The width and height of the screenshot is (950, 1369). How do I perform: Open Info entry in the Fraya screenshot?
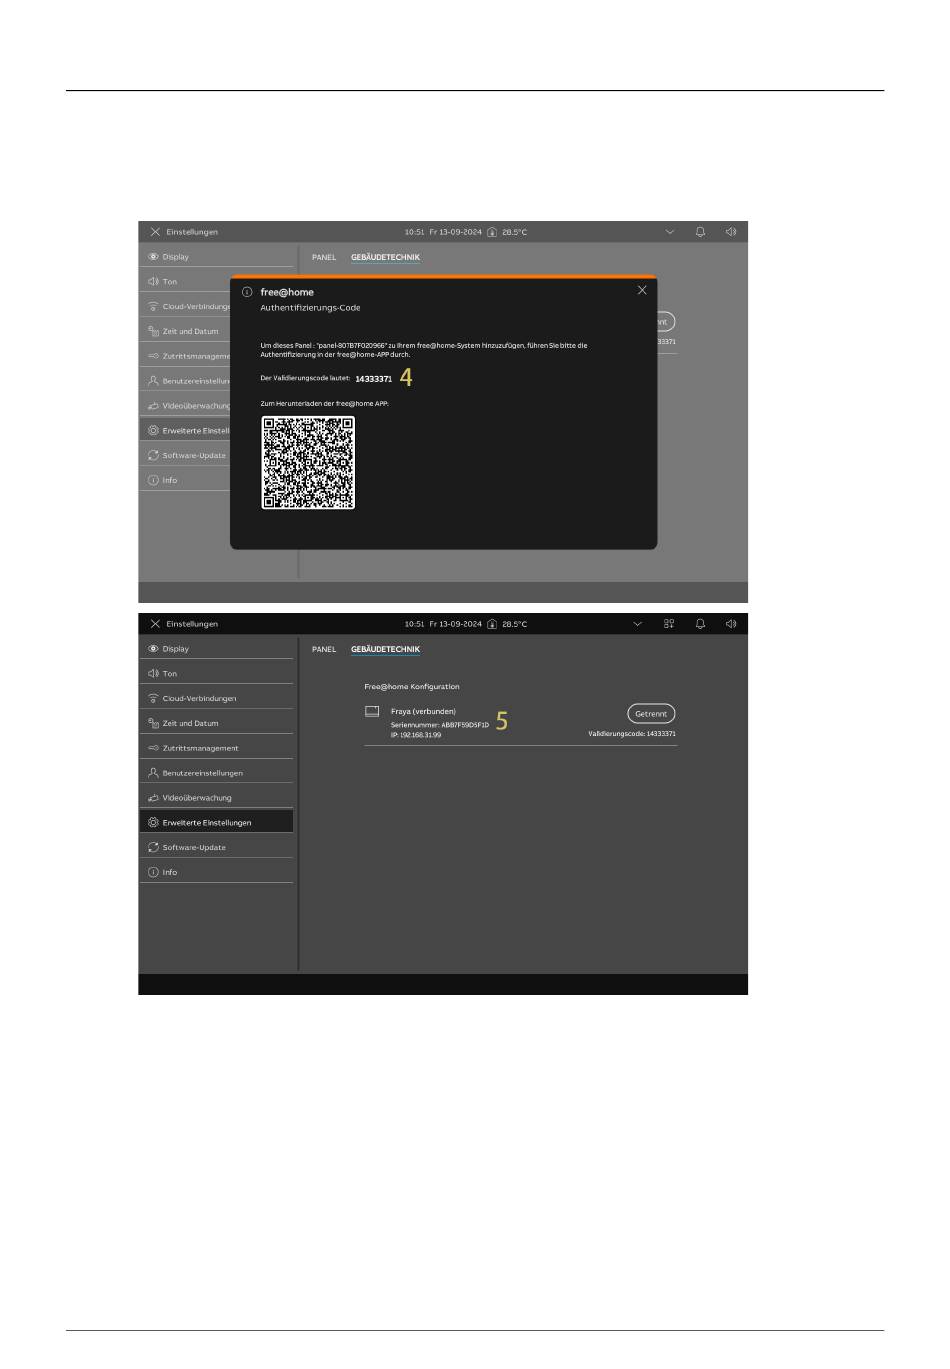click(217, 872)
